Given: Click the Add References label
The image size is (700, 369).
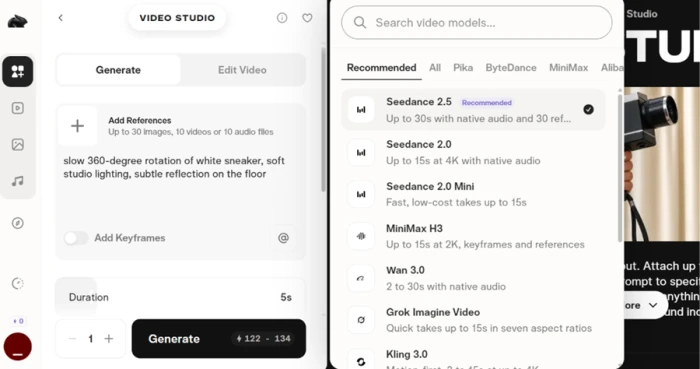Looking at the screenshot, I should (140, 120).
